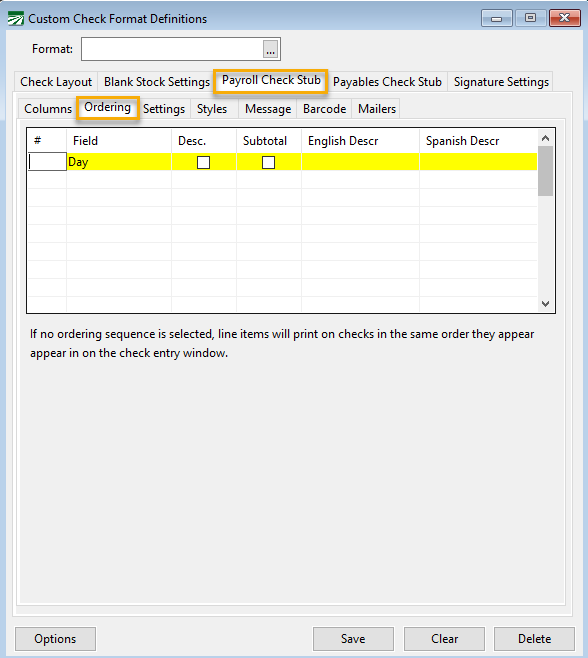Screen dimensions: 588x658
Task: Open the Format lookup ellipsis button
Action: [271, 49]
